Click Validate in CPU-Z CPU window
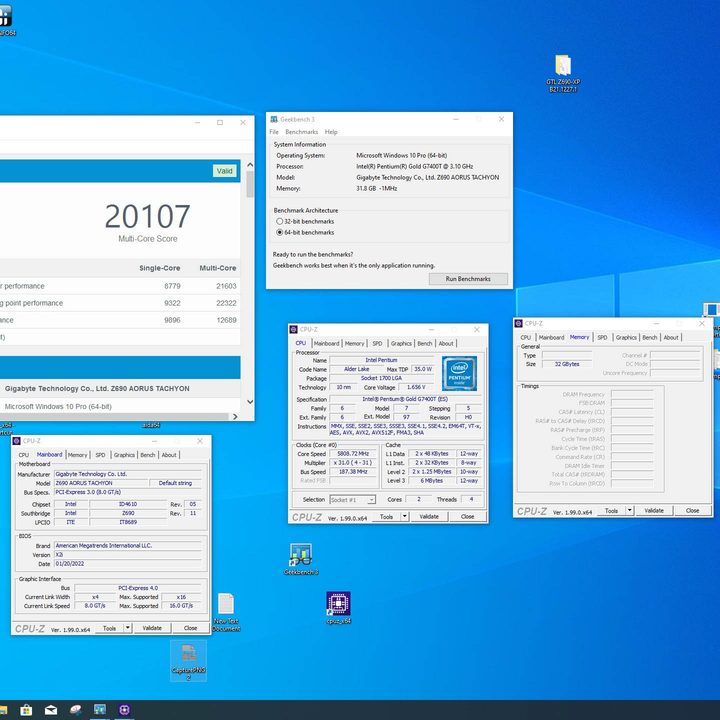Image resolution: width=720 pixels, height=720 pixels. (x=429, y=517)
